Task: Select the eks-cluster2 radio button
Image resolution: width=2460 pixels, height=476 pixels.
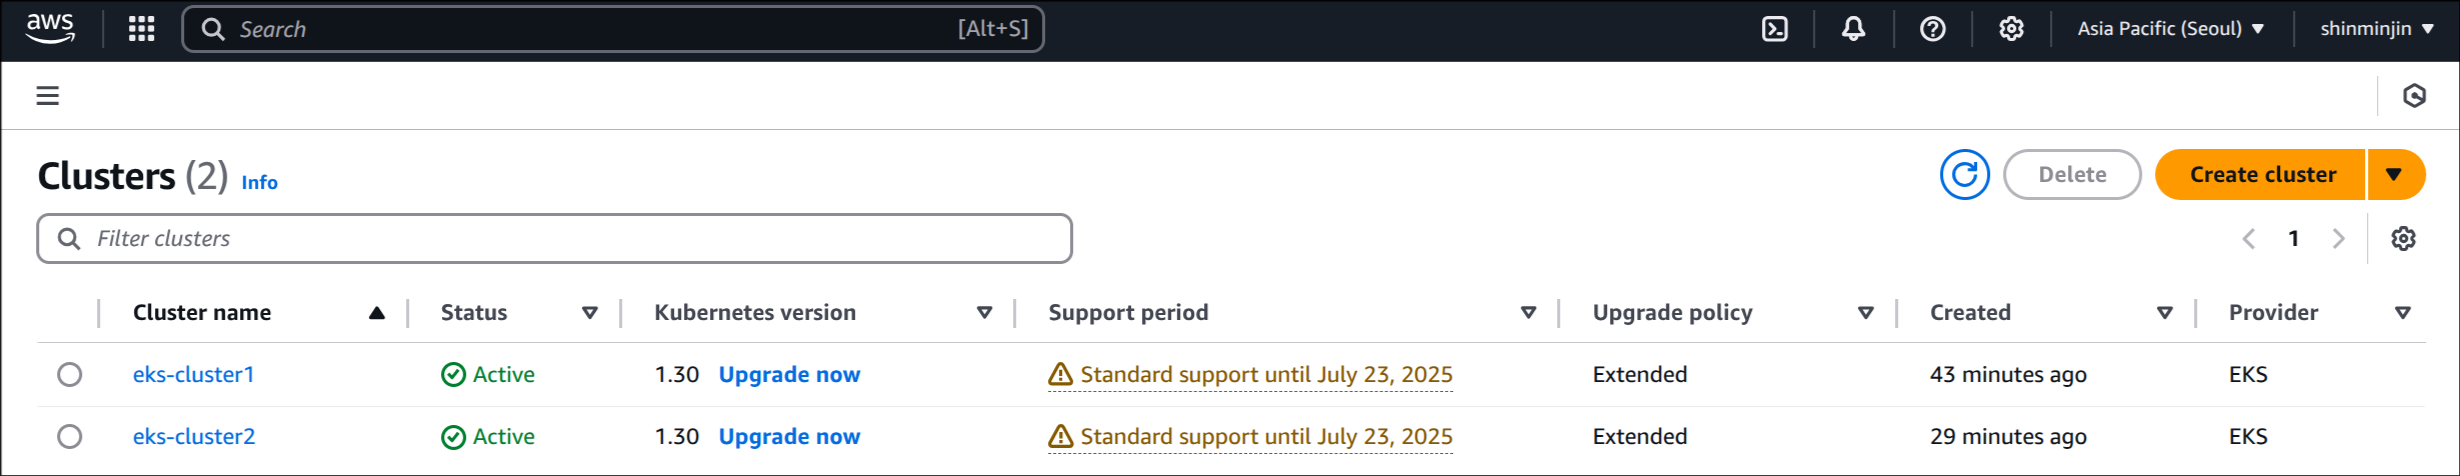Action: tap(70, 437)
